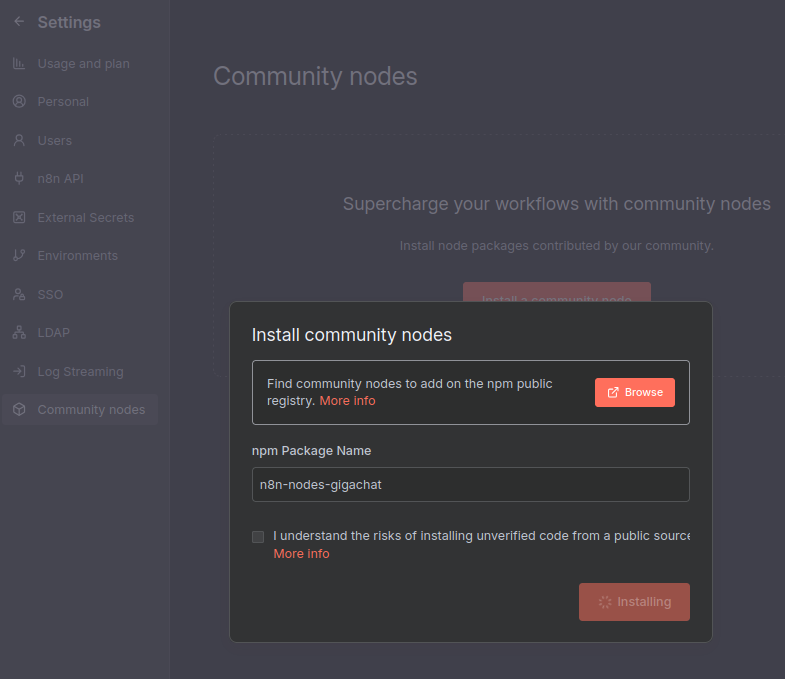
Task: Click the Settings heading text
Action: point(69,22)
